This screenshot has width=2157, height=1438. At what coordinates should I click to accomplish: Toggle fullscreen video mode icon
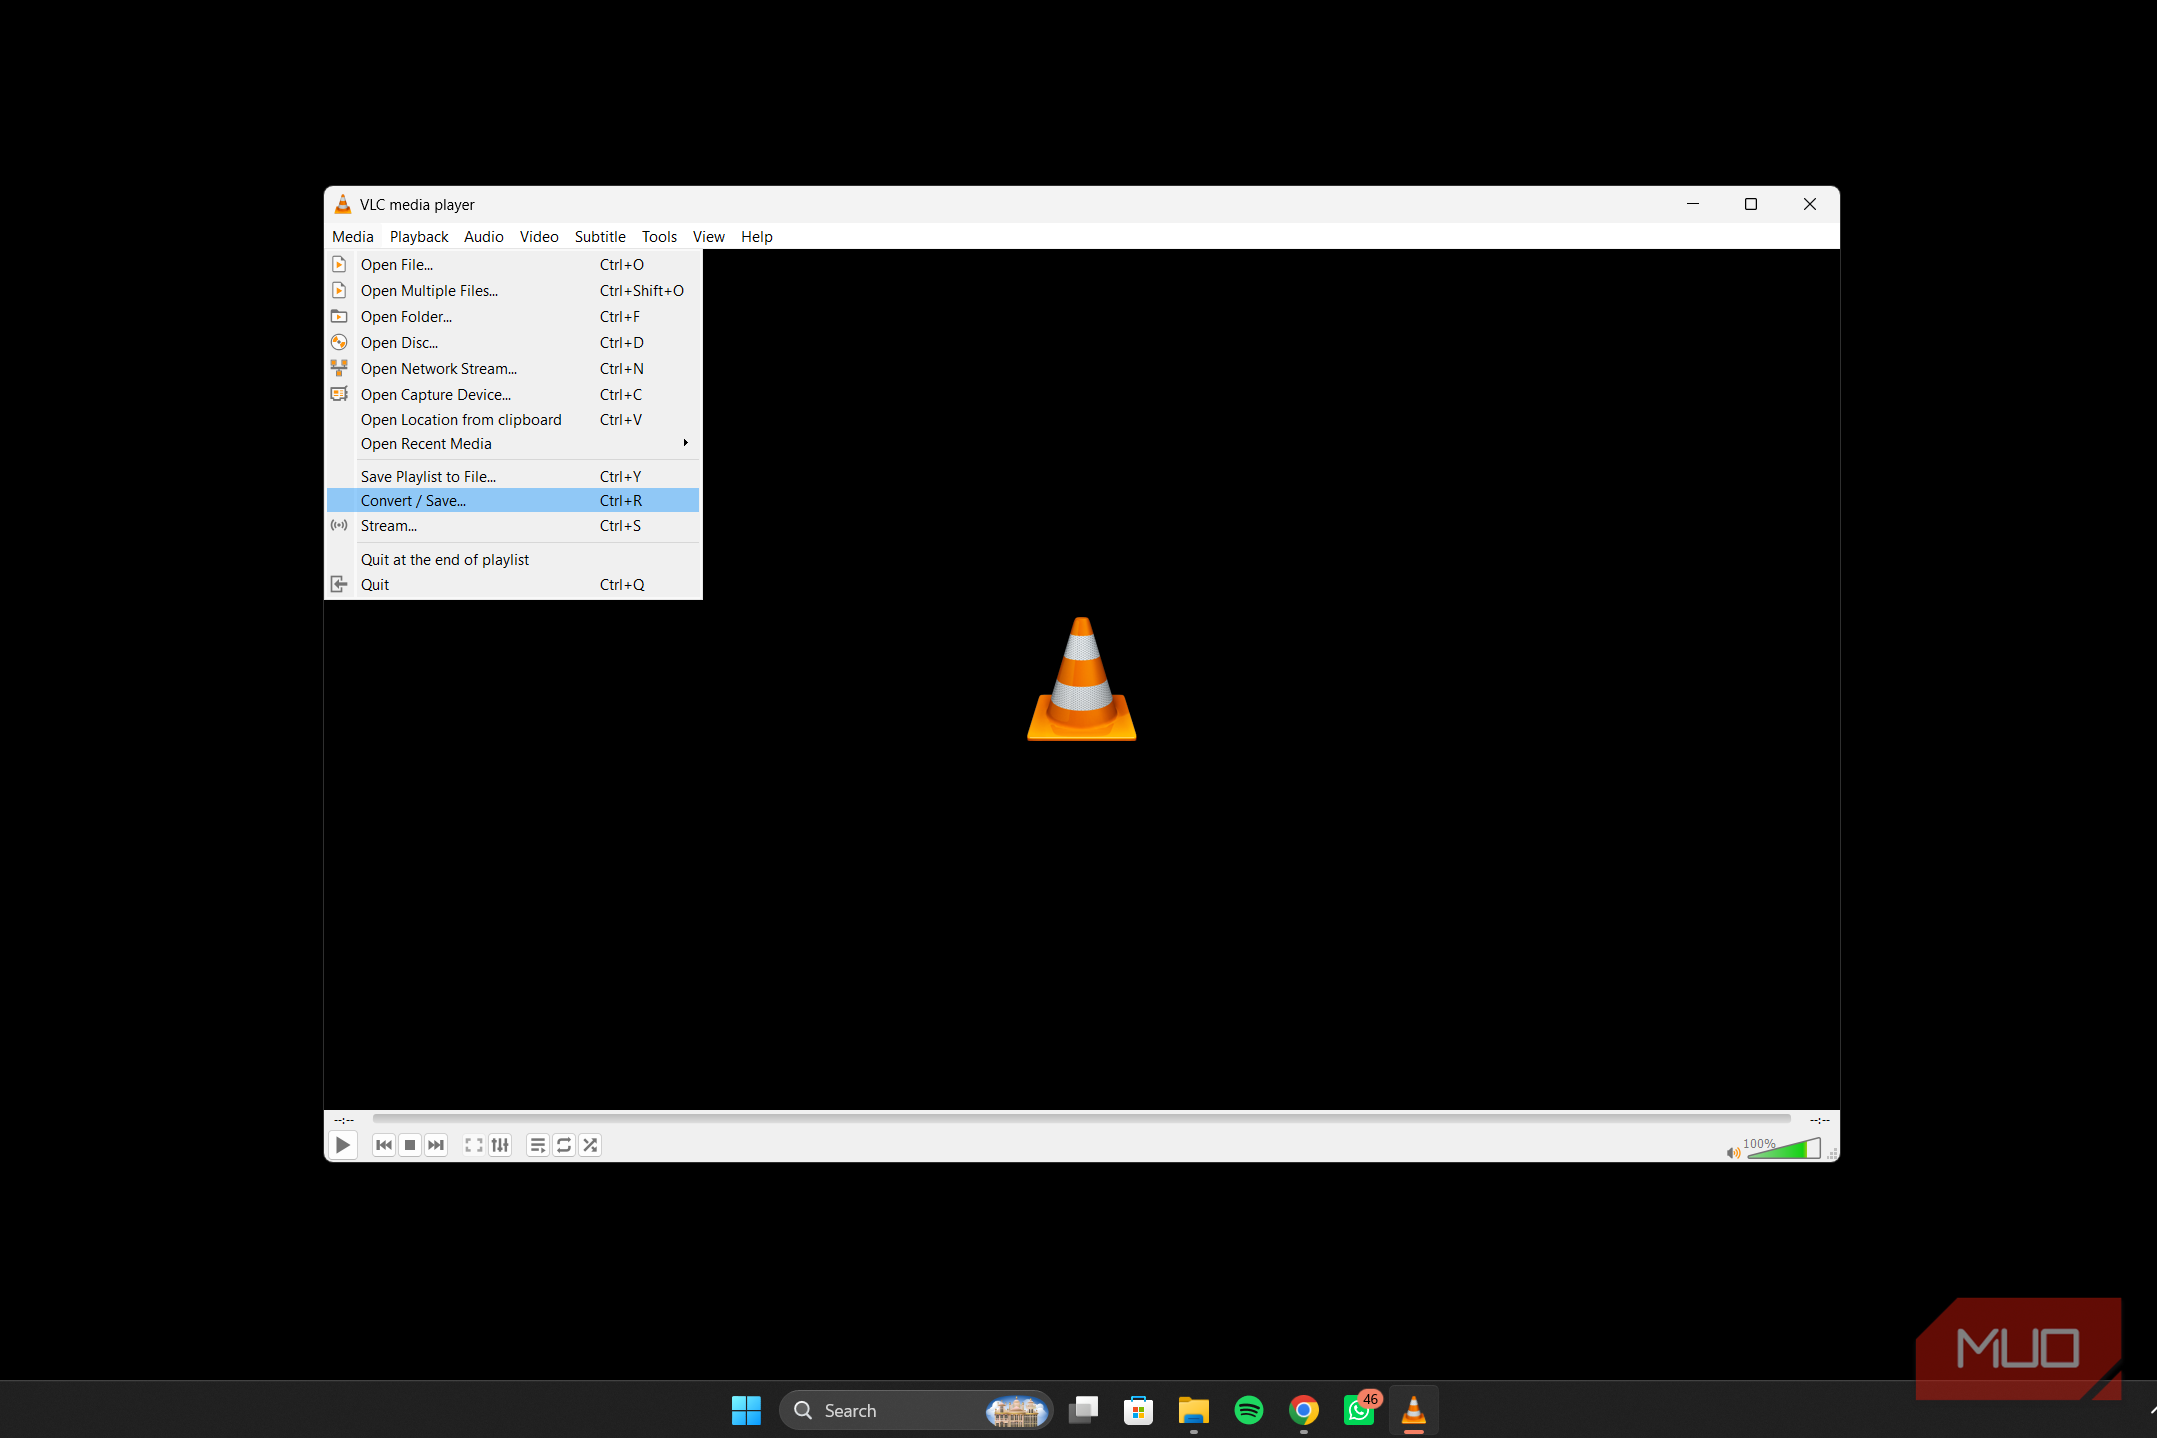click(x=474, y=1145)
